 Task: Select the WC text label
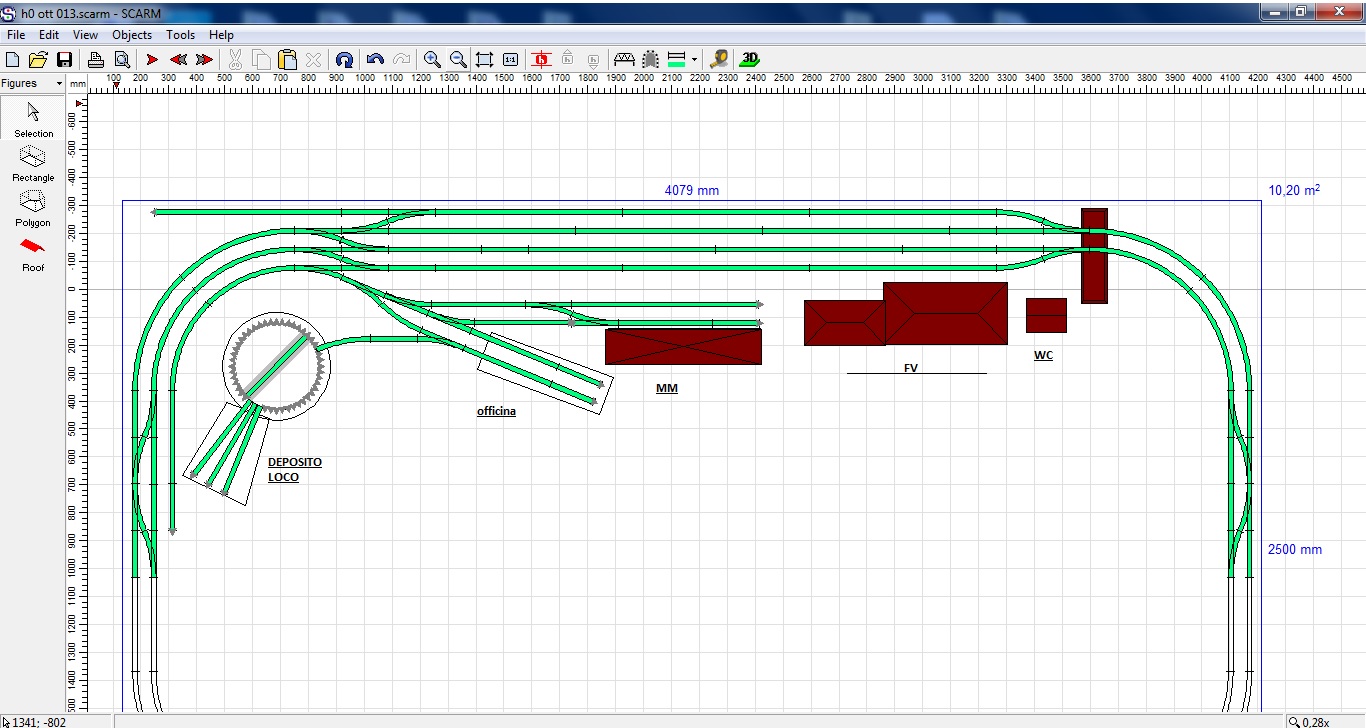(x=1043, y=355)
